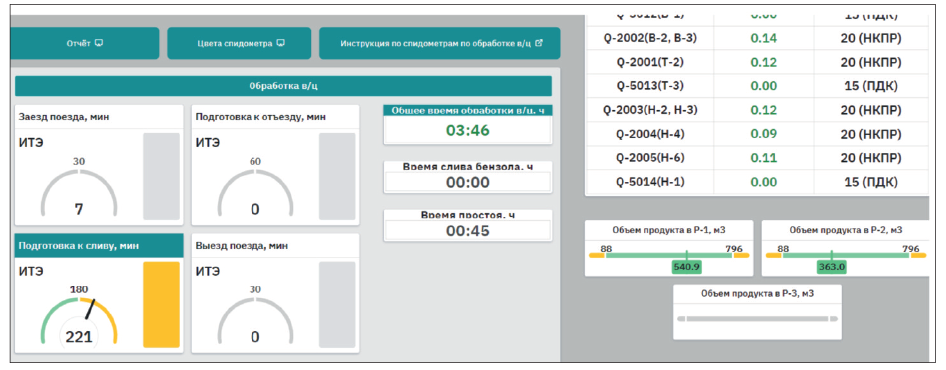The width and height of the screenshot is (946, 370).
Task: Click value 0.11 in Q-2005 row
Action: pos(764,158)
